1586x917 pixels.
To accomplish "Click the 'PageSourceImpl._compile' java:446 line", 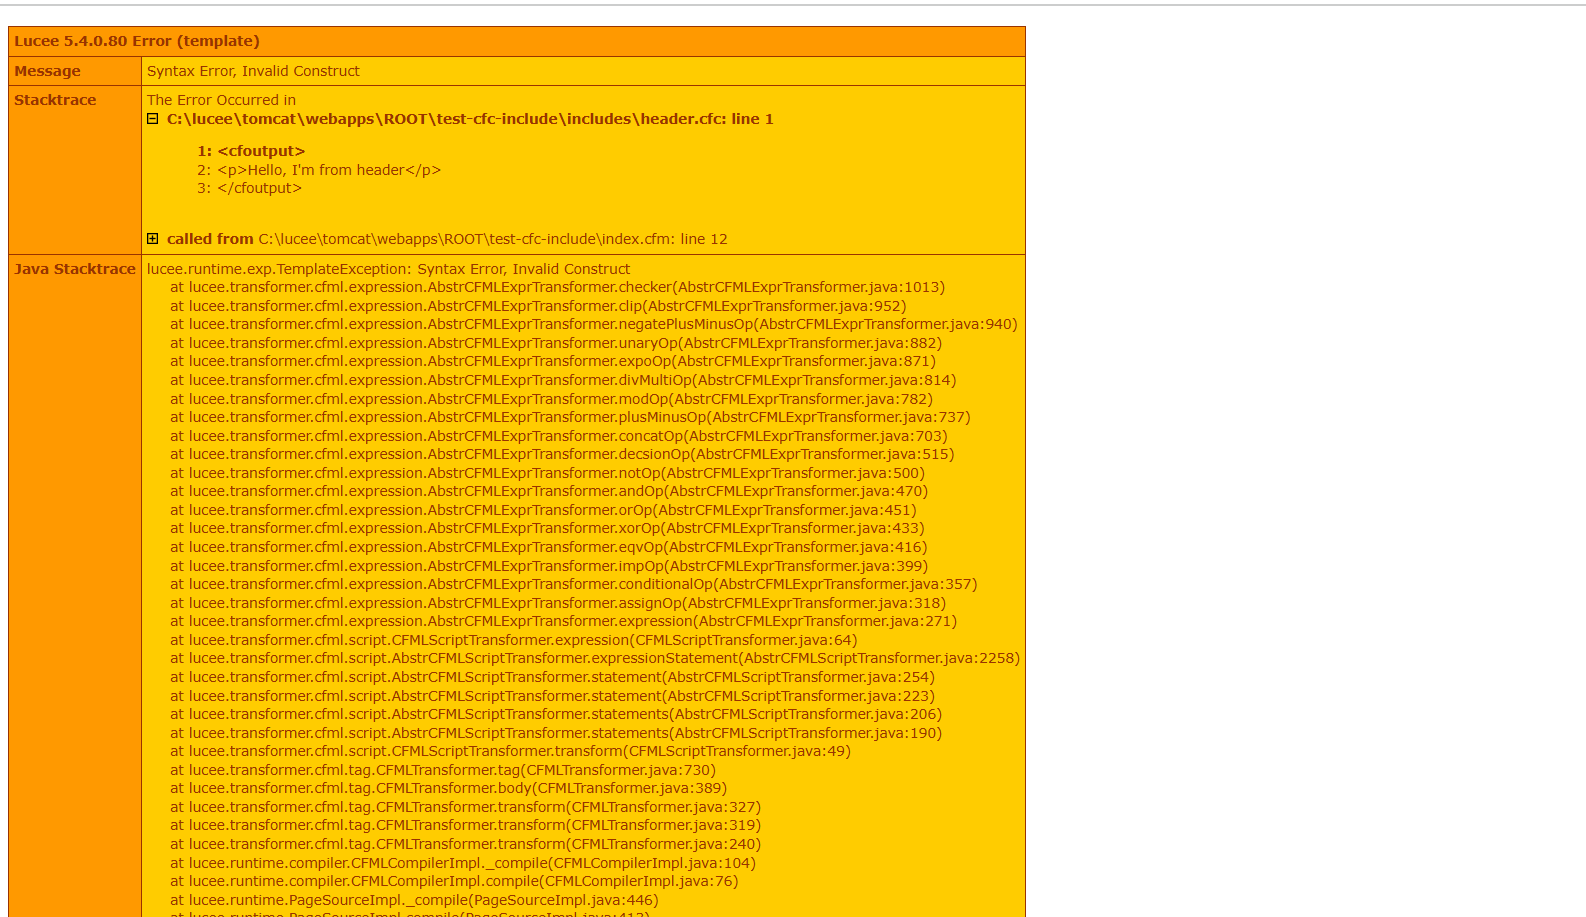I will [x=414, y=900].
